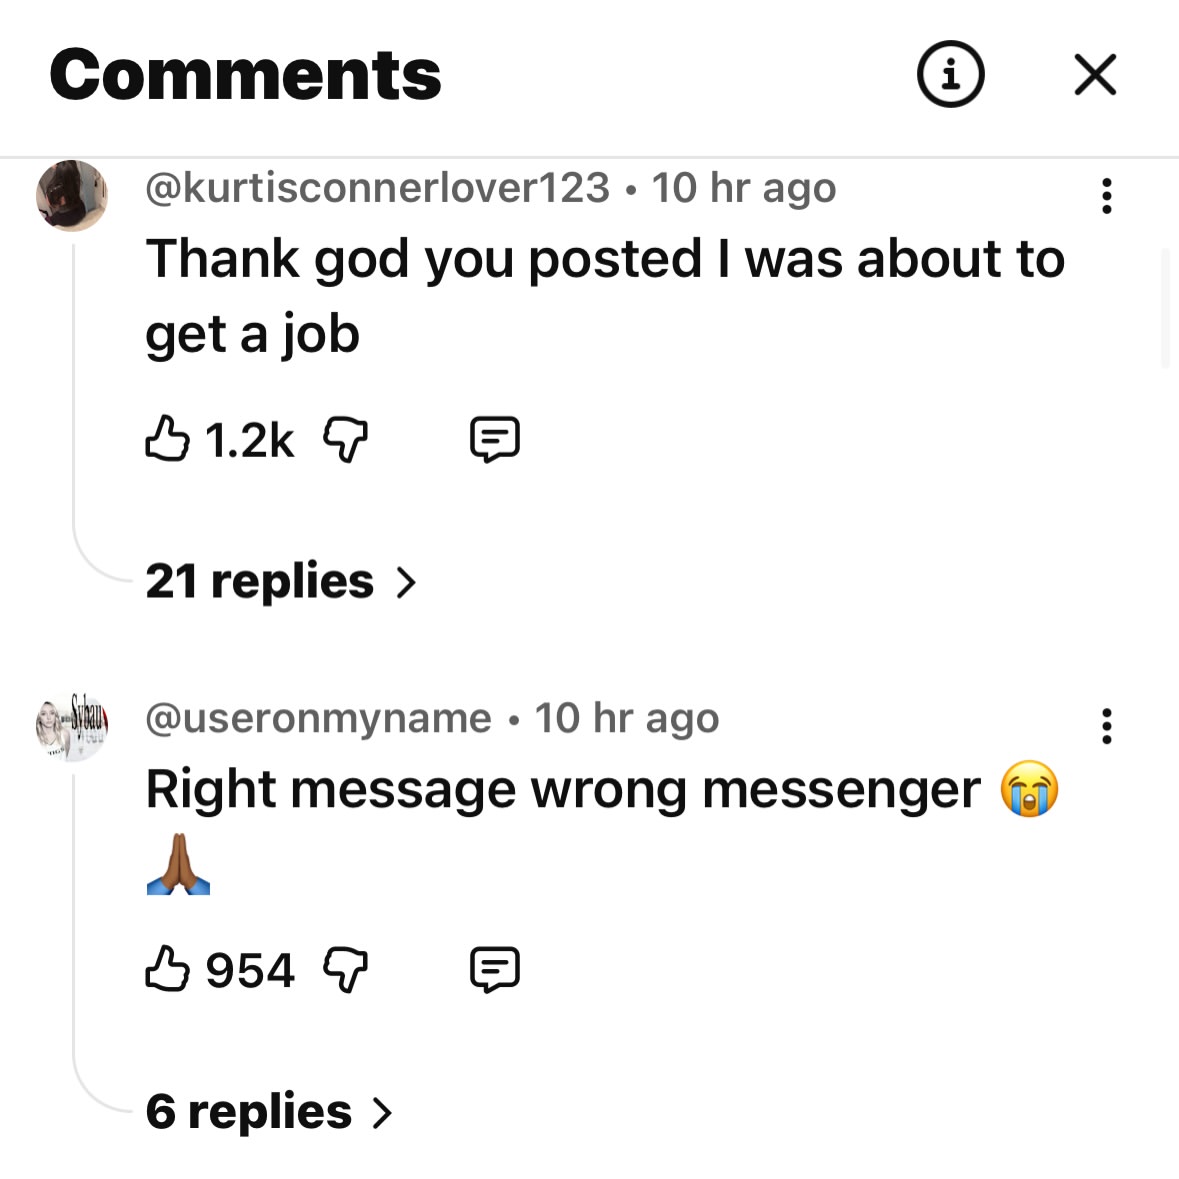Reply to the useronmyname comment
This screenshot has height=1179, width=1179.
(495, 969)
